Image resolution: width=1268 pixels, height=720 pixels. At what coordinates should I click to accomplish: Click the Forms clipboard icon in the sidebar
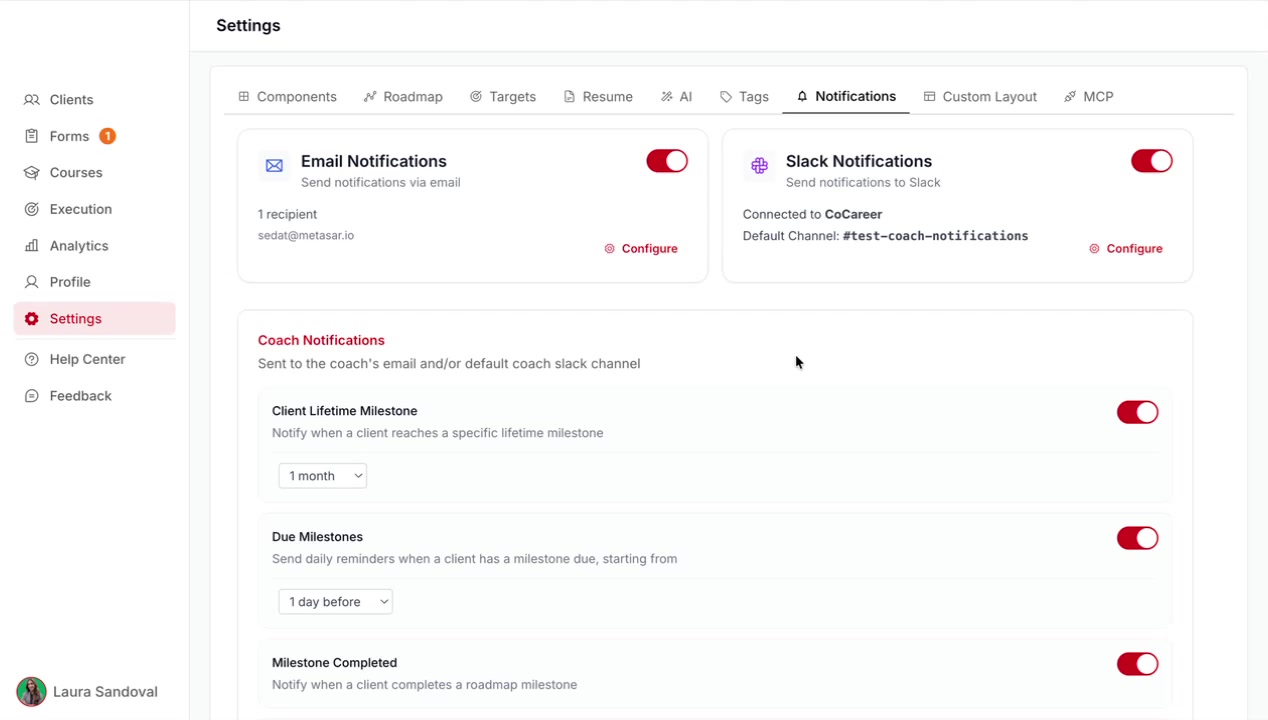pyautogui.click(x=32, y=136)
